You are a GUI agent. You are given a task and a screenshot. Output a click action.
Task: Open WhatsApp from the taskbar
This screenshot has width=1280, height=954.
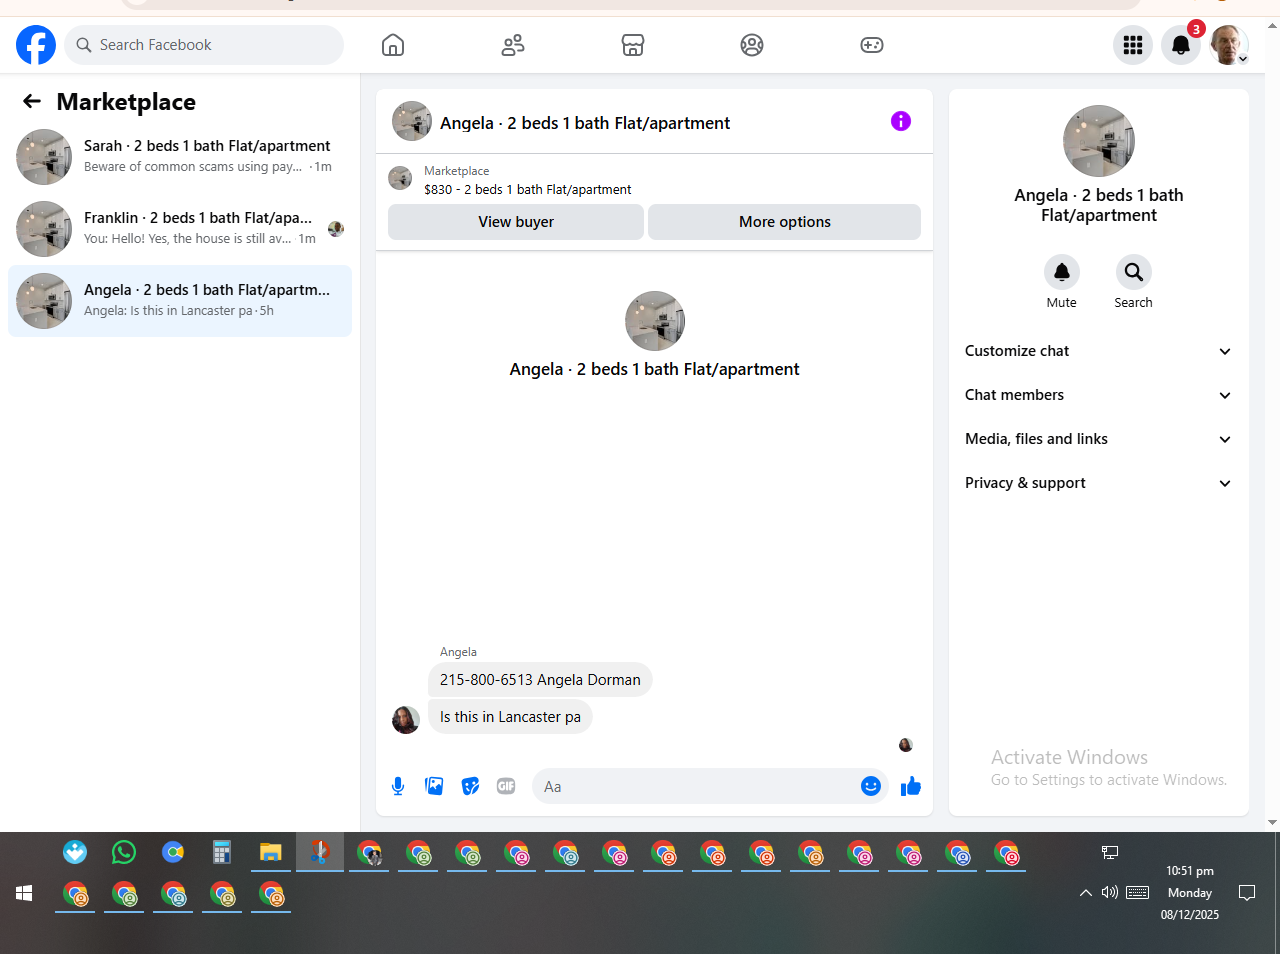click(x=124, y=852)
